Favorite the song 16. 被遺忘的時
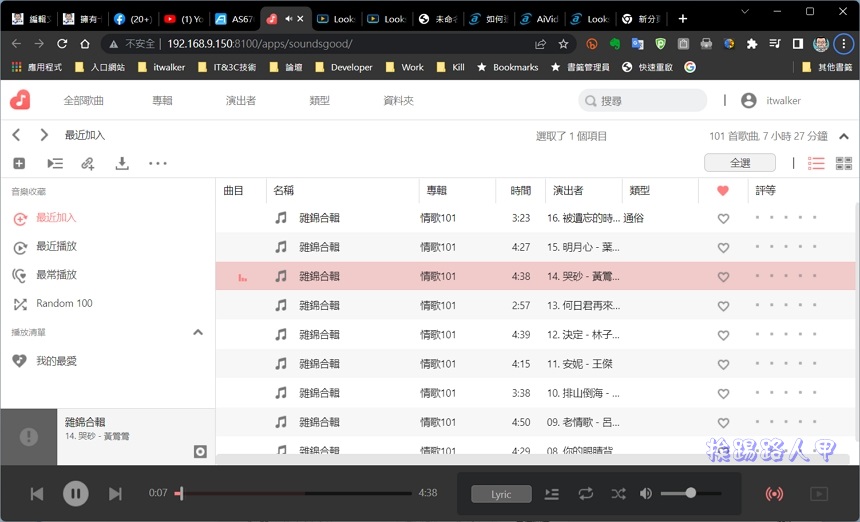 (723, 218)
